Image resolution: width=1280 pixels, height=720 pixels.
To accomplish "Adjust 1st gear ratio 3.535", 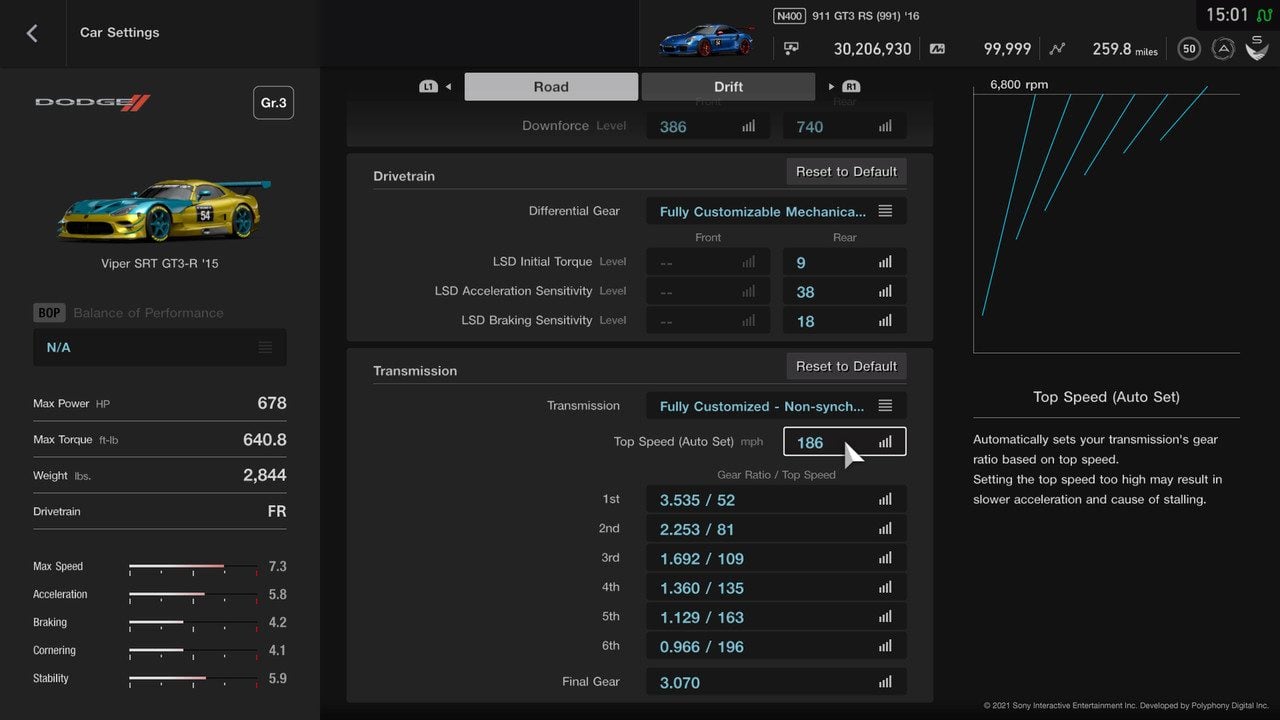I will click(x=776, y=500).
